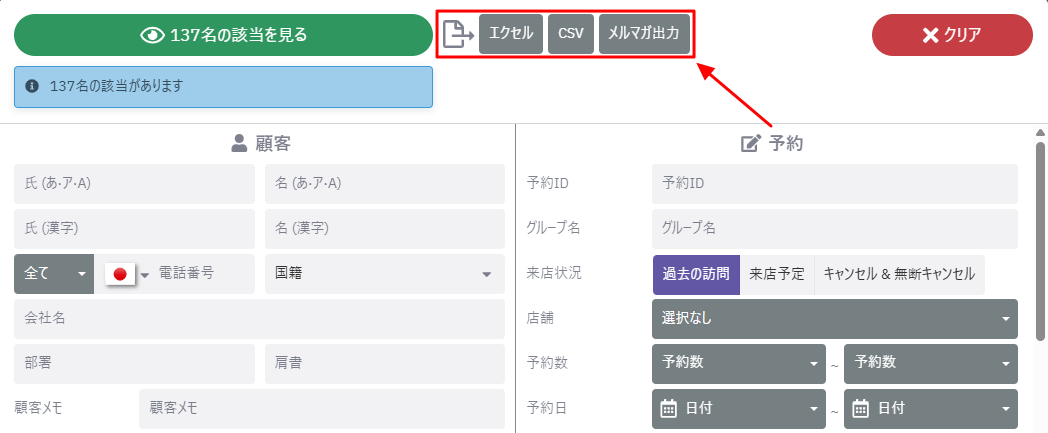Click the メルマガ出力 button
The height and width of the screenshot is (433, 1048).
(644, 33)
